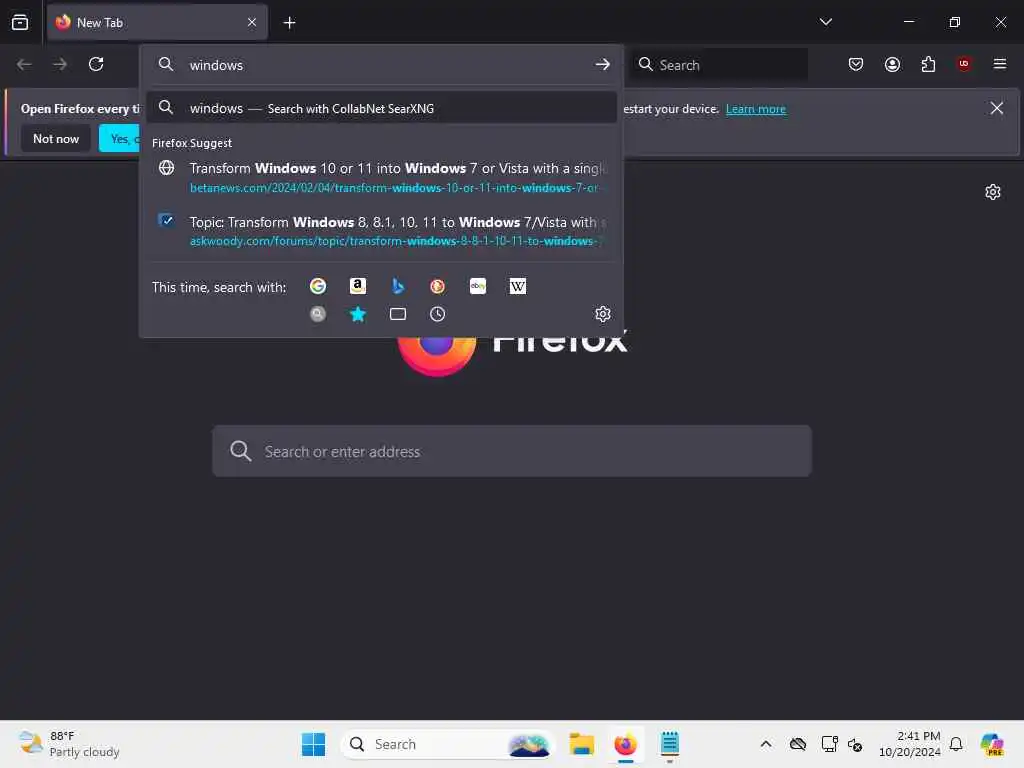The image size is (1024, 768).
Task: Open search settings gear in dropdown
Action: [603, 314]
